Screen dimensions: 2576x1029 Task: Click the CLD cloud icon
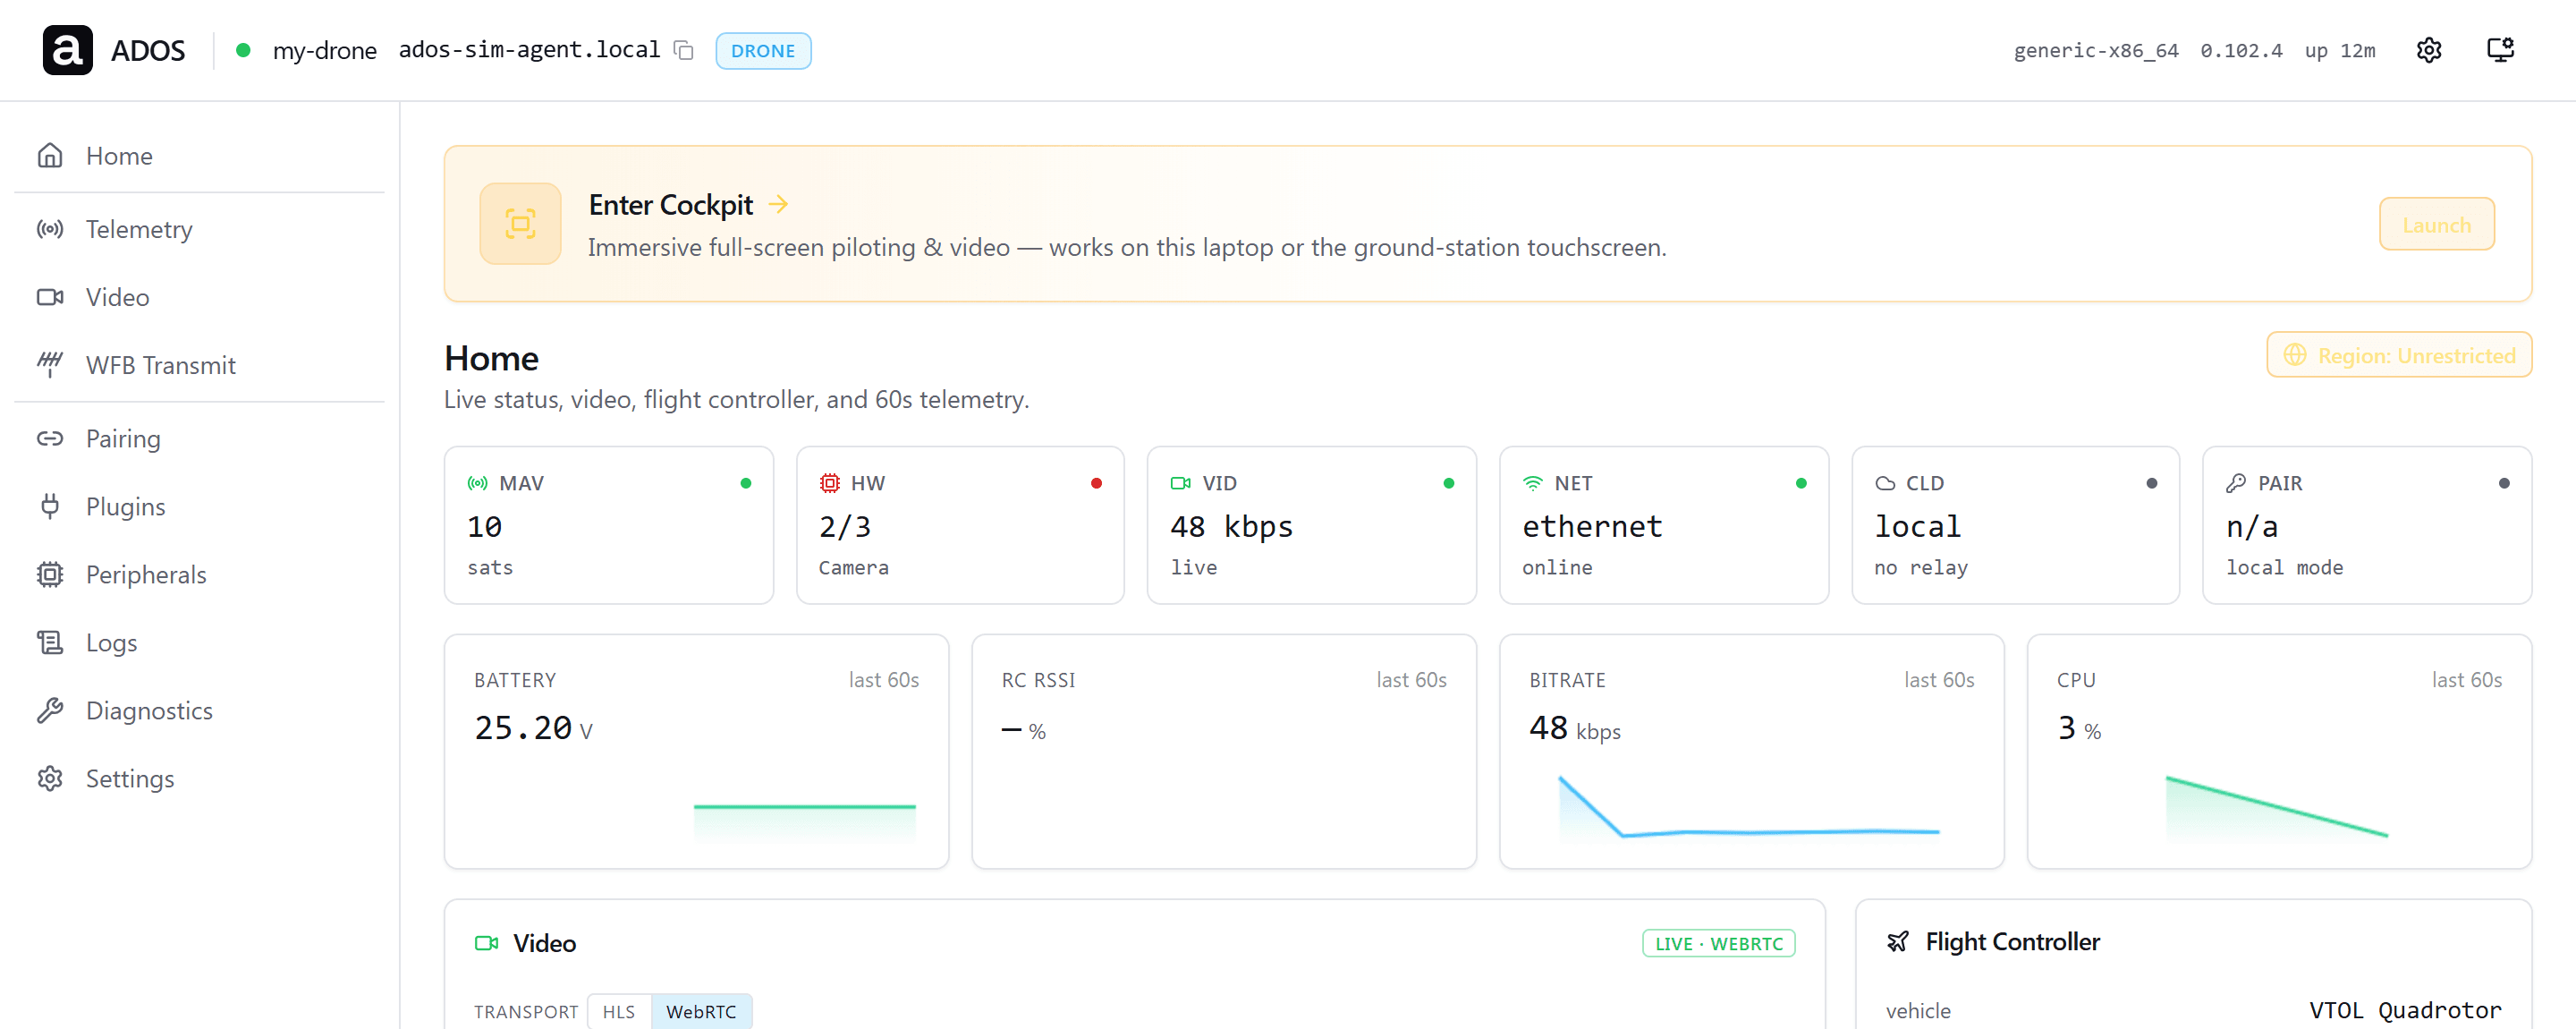[1885, 483]
